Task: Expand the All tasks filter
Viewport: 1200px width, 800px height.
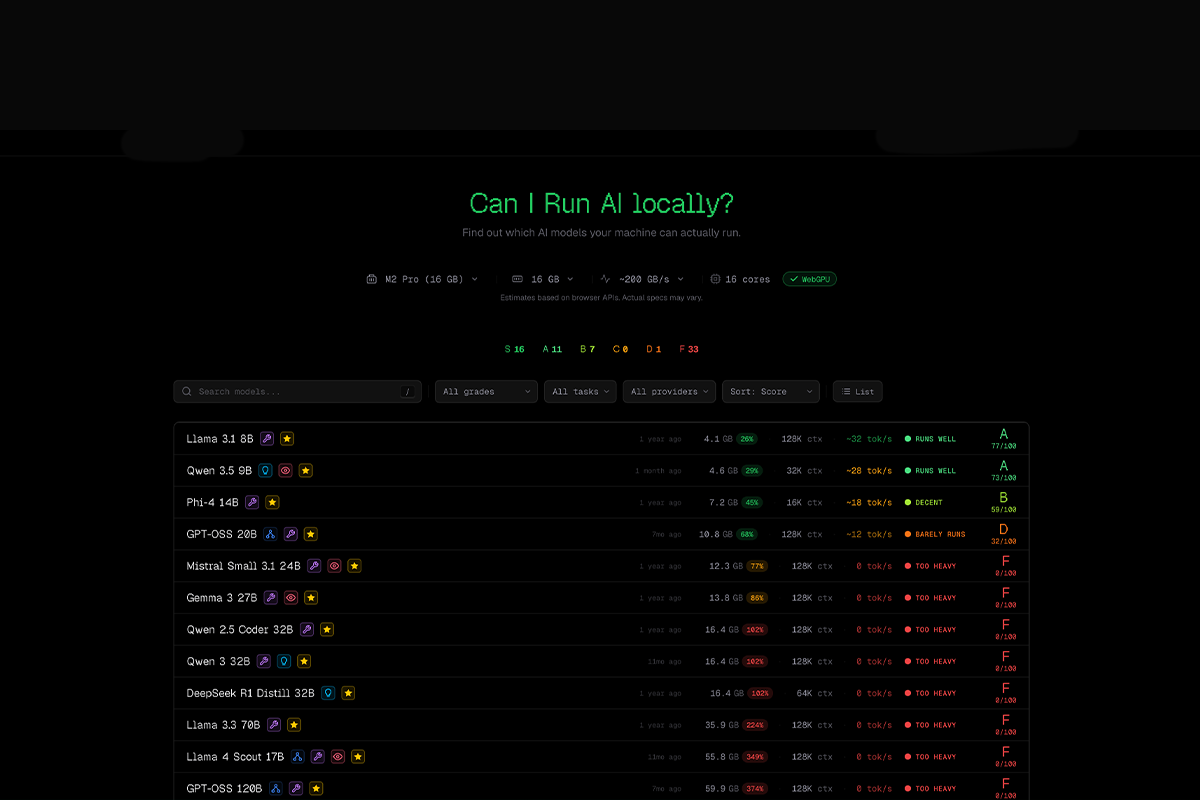Action: [x=580, y=391]
